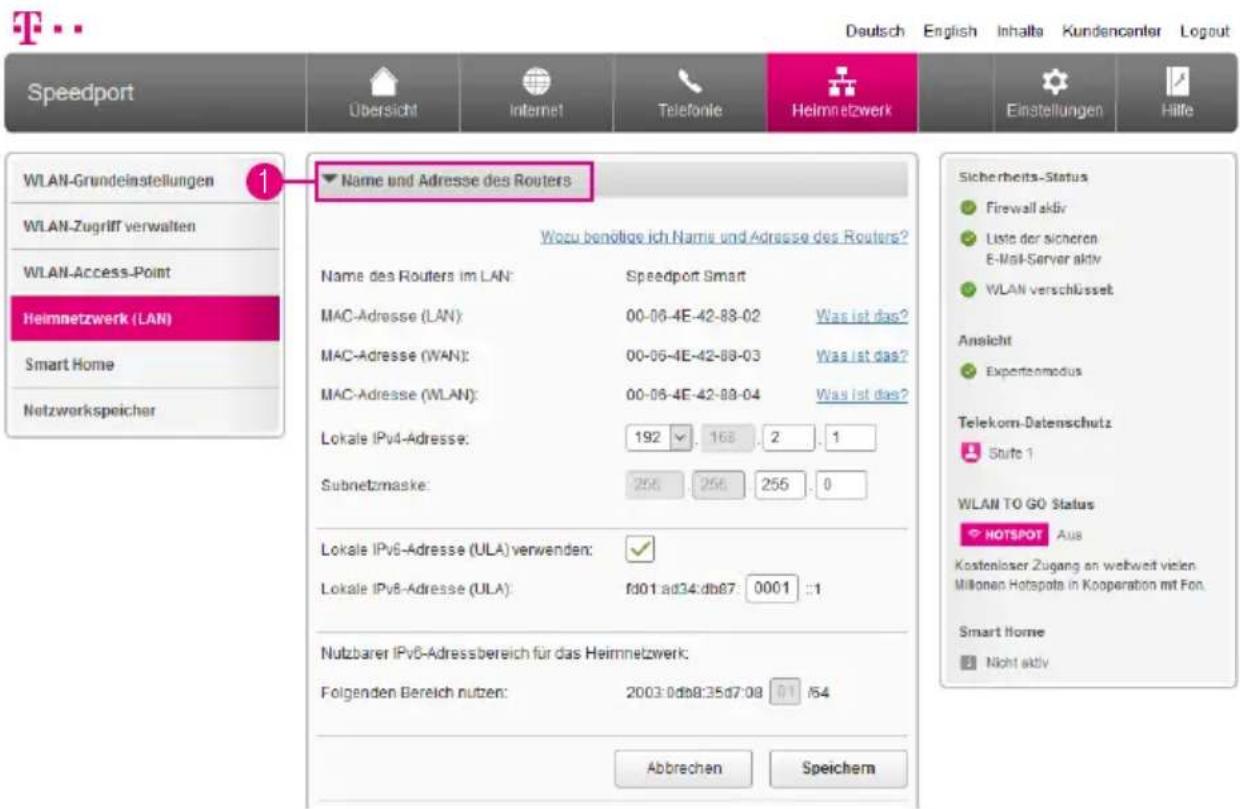Open the Übersicht home tab
This screenshot has height=809, width=1240.
[x=385, y=93]
